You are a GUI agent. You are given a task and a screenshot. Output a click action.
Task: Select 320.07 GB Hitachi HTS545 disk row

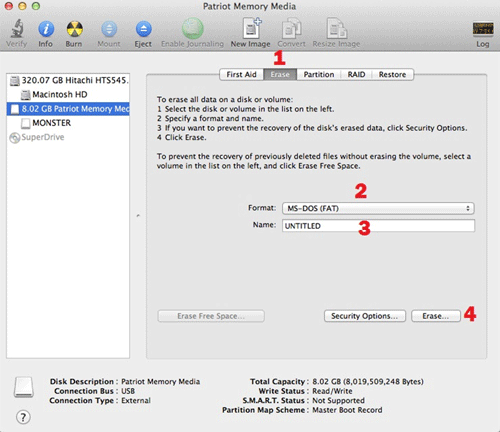(x=68, y=81)
